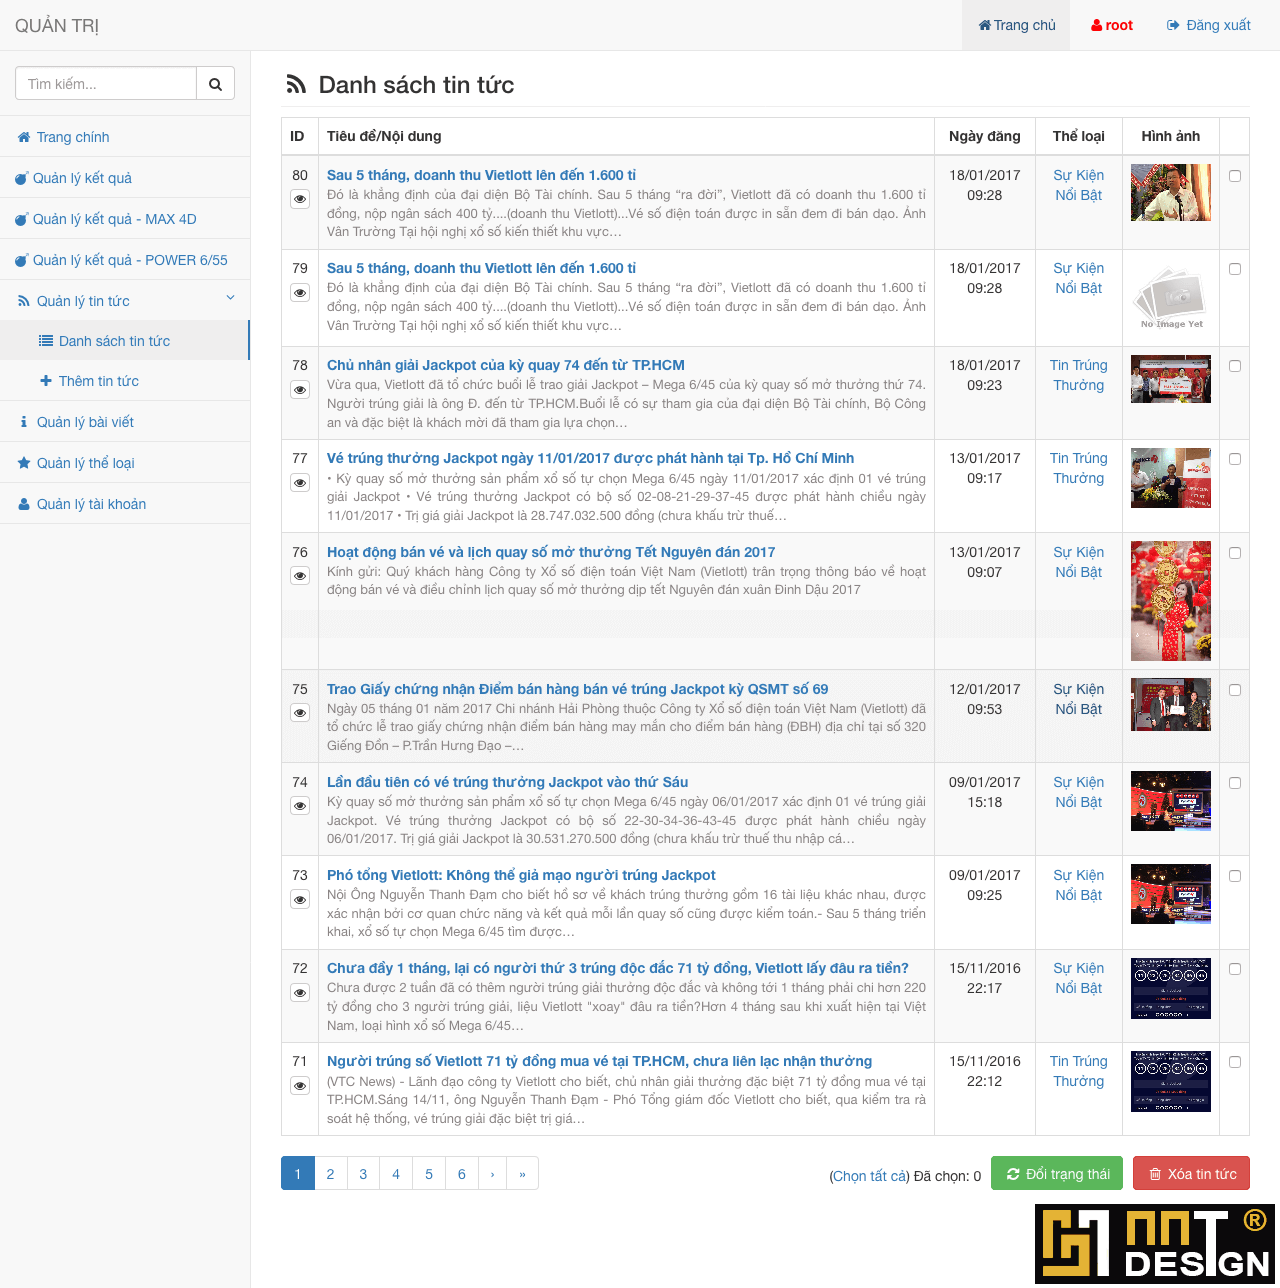The width and height of the screenshot is (1280, 1288).
Task: Click into the Tìm kiếm search field
Action: coord(106,84)
